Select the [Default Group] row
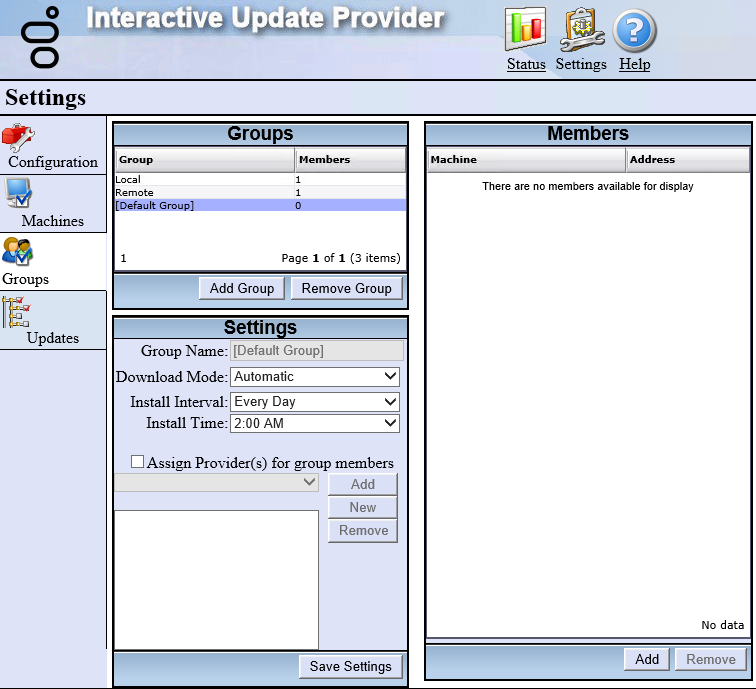Image resolution: width=756 pixels, height=689 pixels. tap(260, 205)
